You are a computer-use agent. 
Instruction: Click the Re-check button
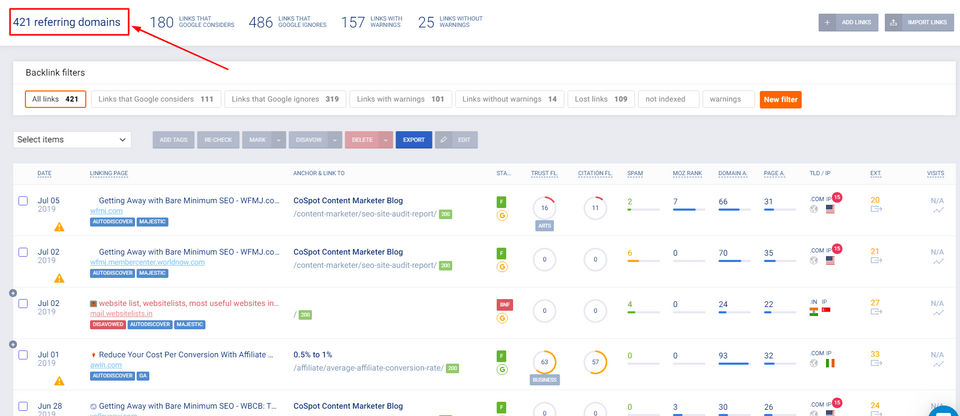[219, 140]
